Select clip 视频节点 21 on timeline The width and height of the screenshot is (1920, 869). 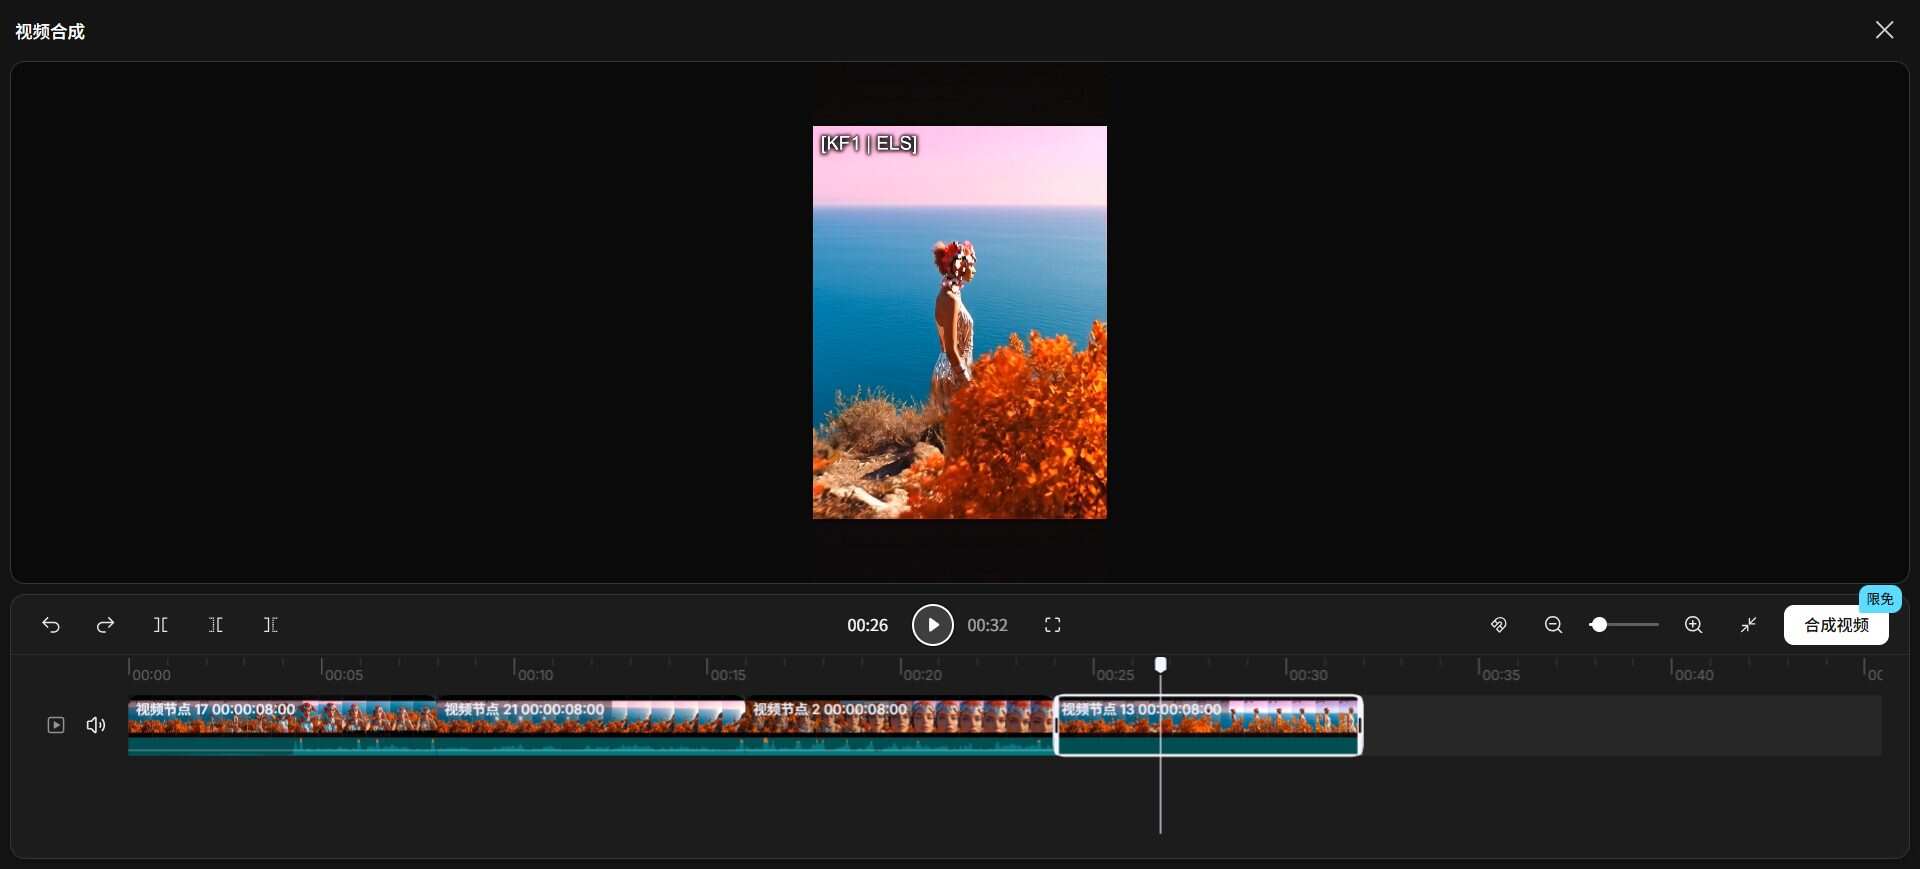(x=590, y=724)
